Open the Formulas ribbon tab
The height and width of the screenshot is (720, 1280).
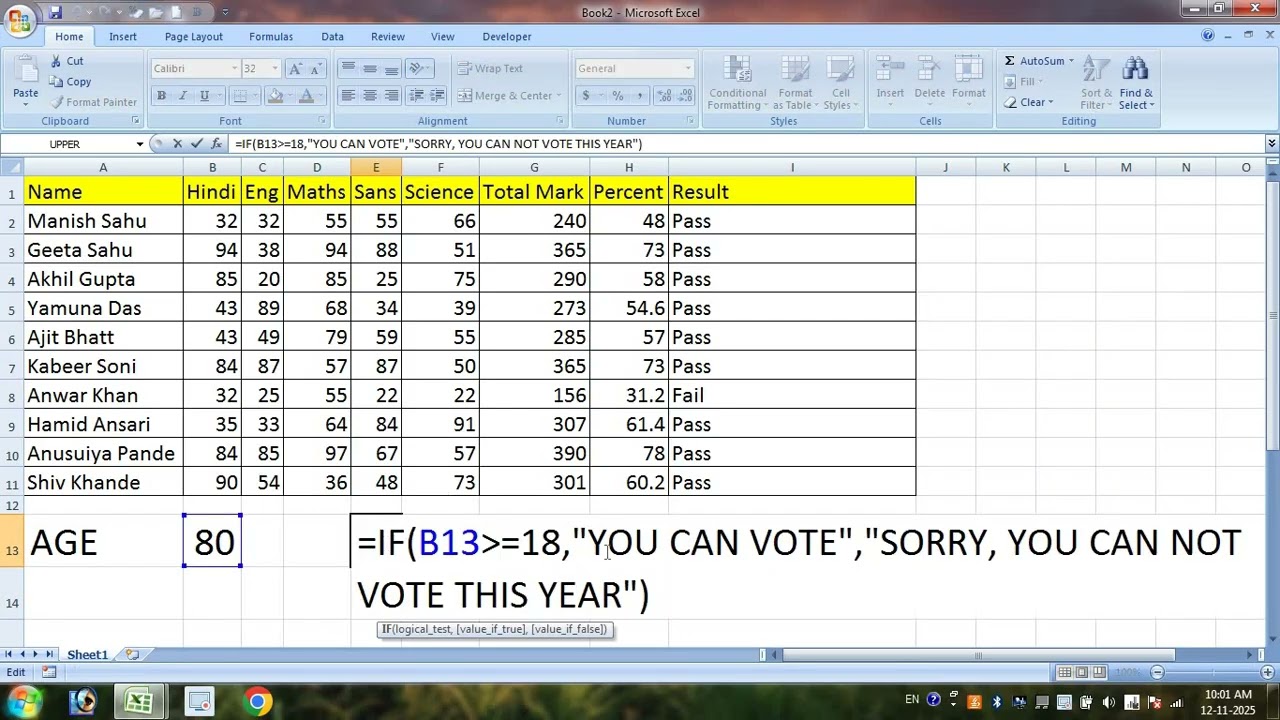pyautogui.click(x=271, y=37)
